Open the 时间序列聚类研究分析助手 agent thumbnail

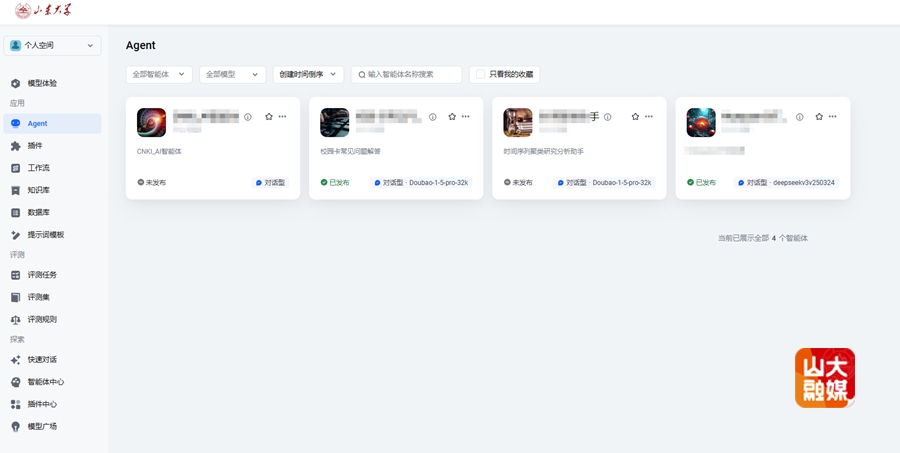tap(517, 122)
